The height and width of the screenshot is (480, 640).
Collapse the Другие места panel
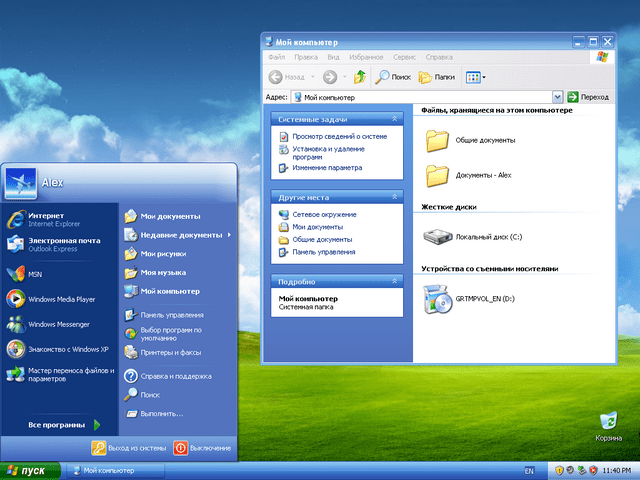[x=396, y=198]
